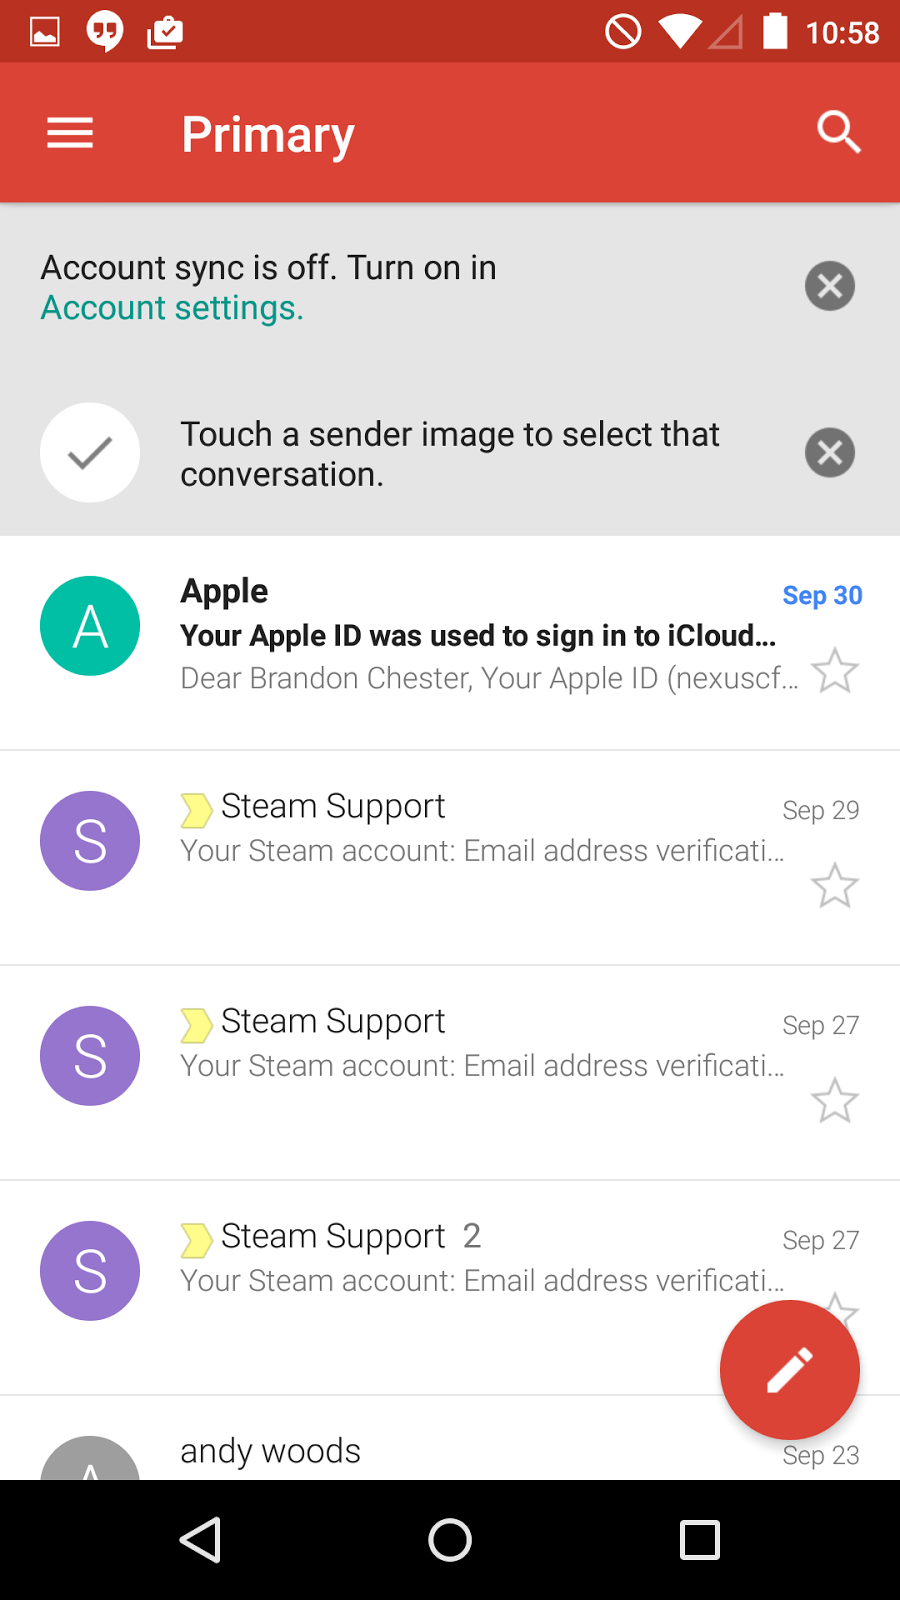Tap Android back navigation button
900x1600 pixels.
tap(200, 1540)
